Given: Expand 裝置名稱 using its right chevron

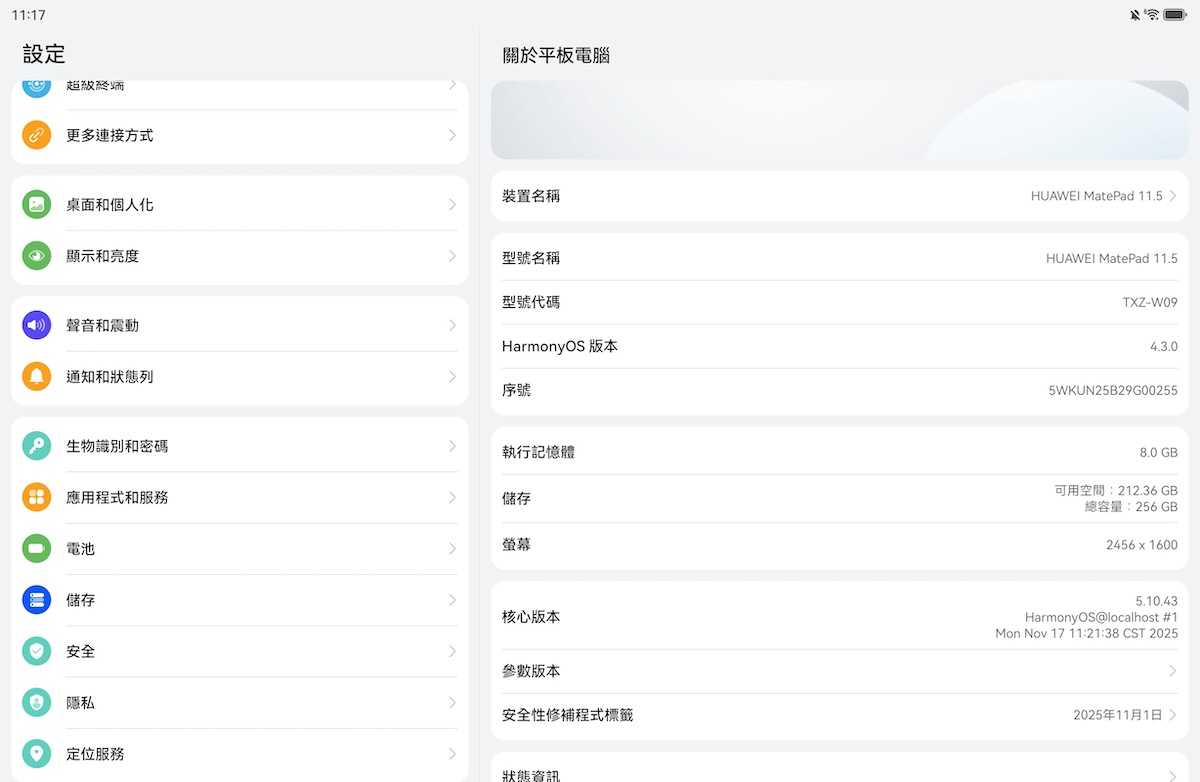Looking at the screenshot, I should tap(1172, 196).
